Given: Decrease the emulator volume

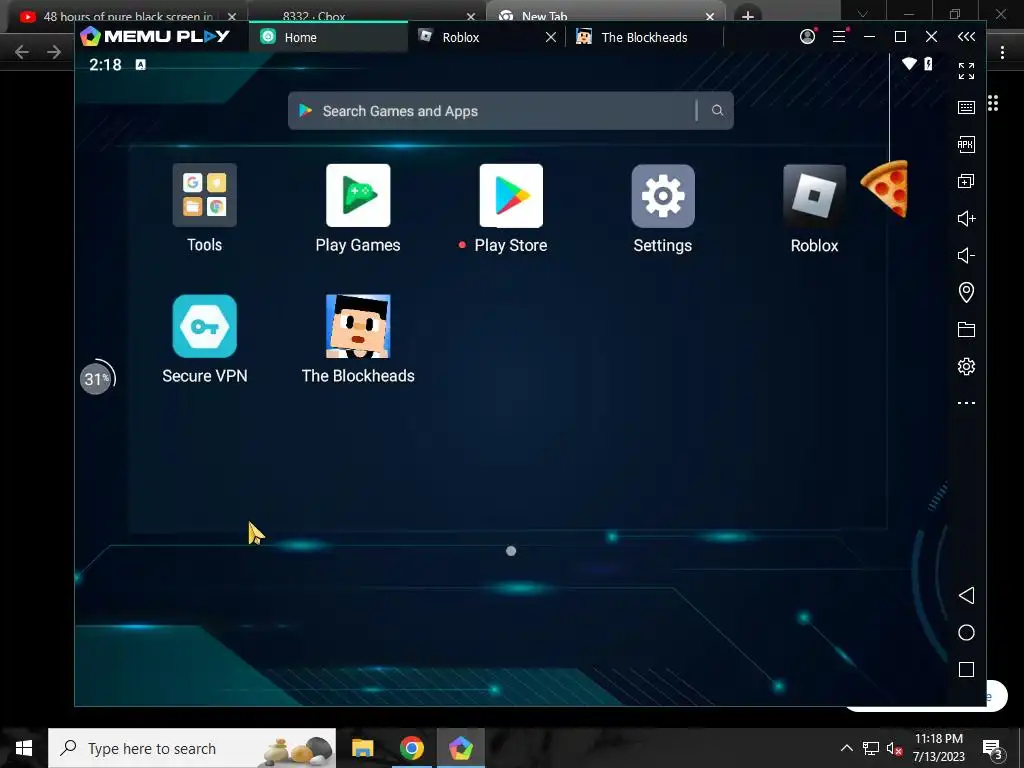Looking at the screenshot, I should 967,255.
